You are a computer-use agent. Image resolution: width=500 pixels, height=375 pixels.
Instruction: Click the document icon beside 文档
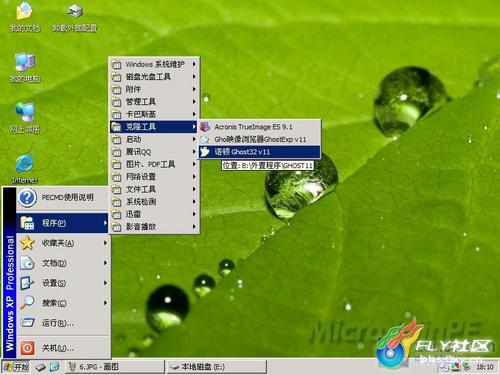[x=27, y=263]
